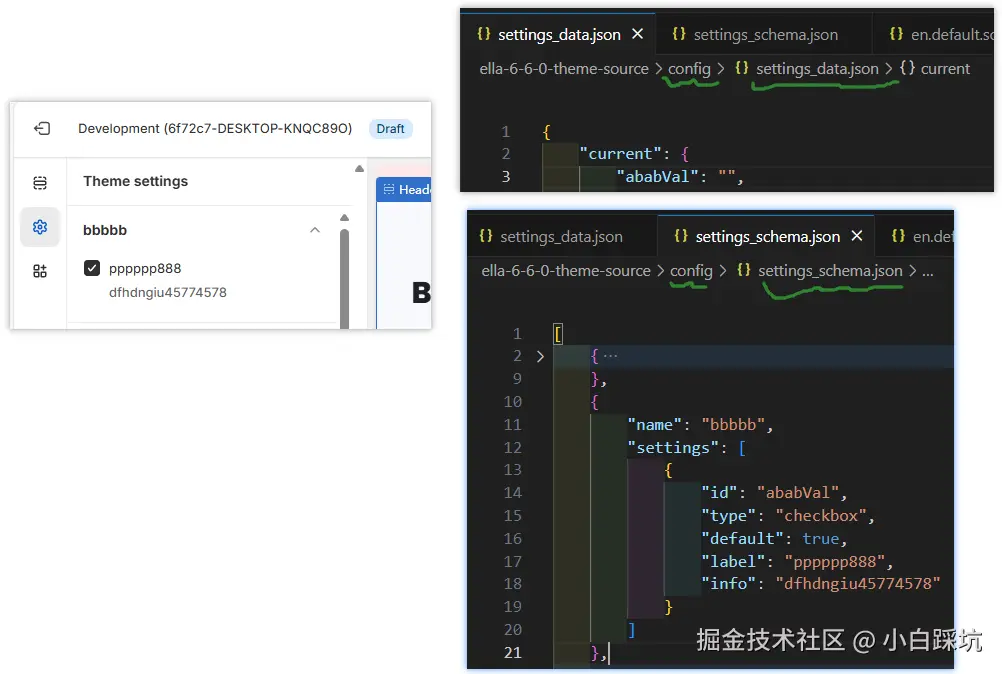1002x674 pixels.
Task: Click the Draft status badge
Action: tap(391, 128)
